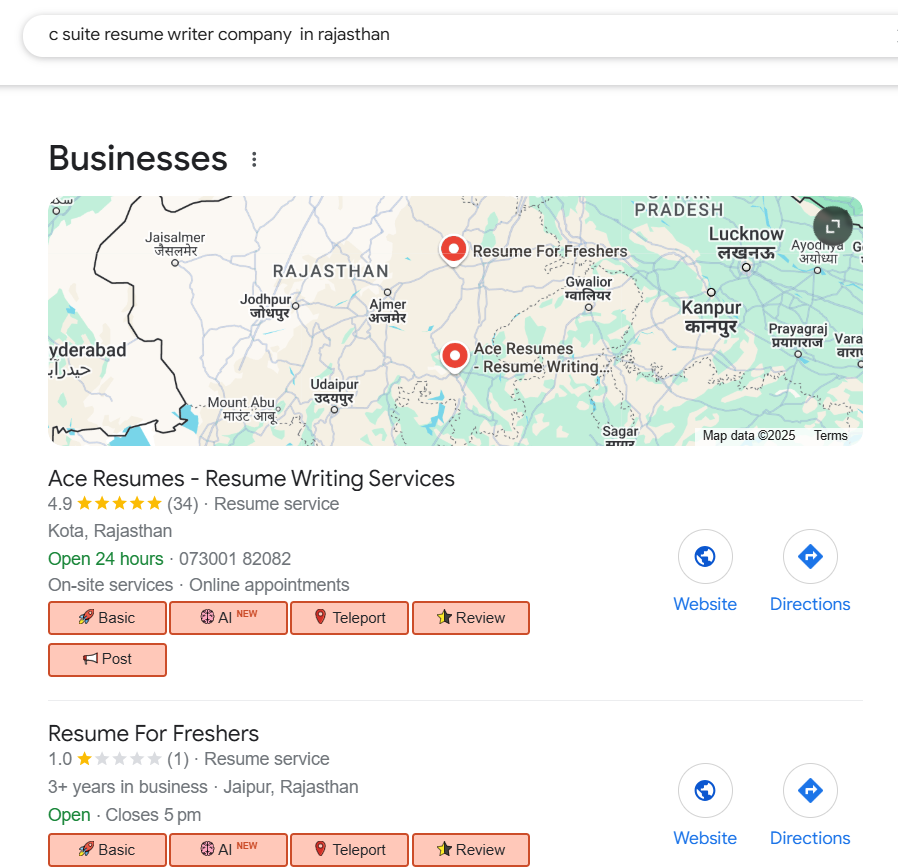898x868 pixels.
Task: Open the three-dot menu beside Businesses
Action: 254,158
